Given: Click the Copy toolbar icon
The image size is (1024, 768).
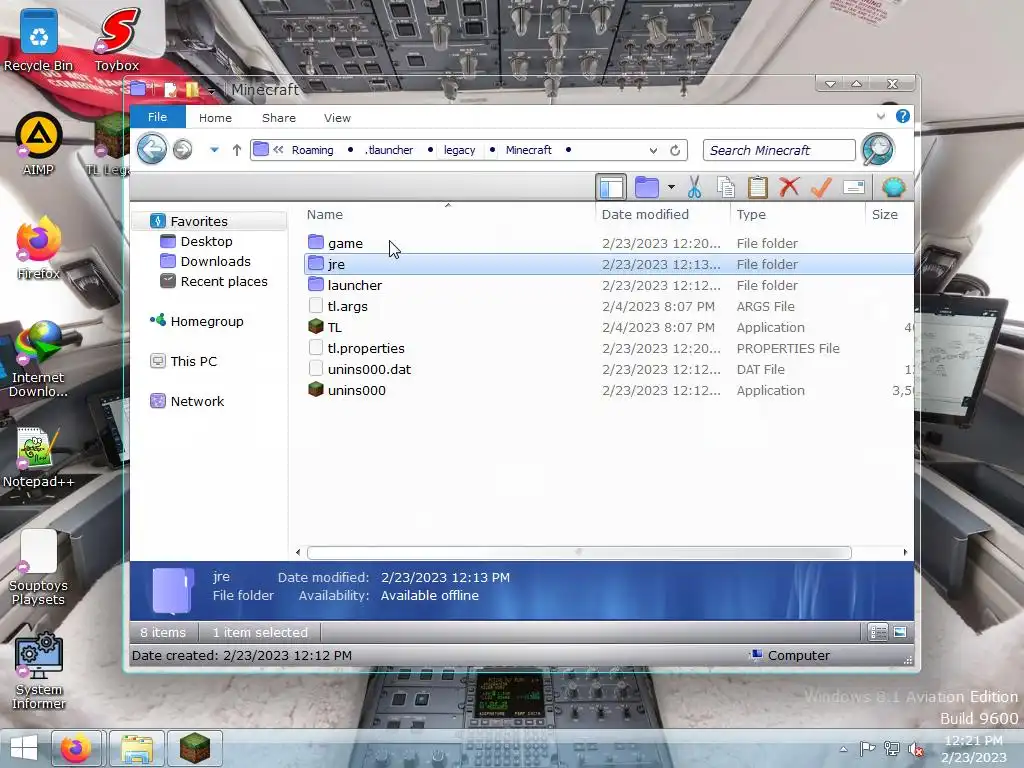Looking at the screenshot, I should (x=726, y=187).
